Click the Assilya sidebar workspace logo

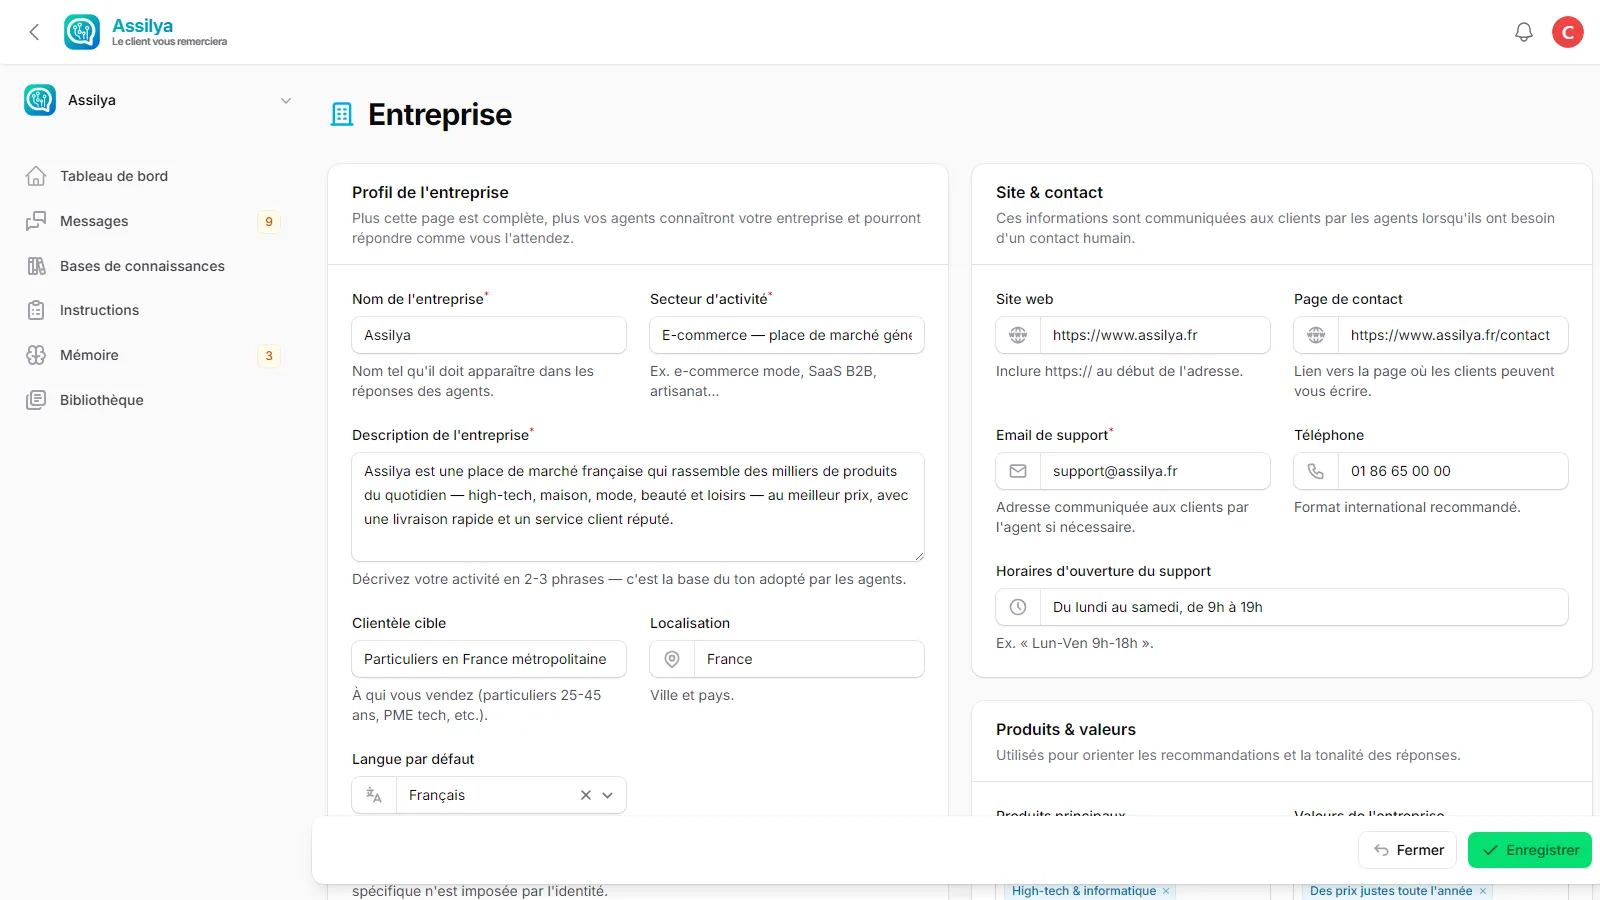click(40, 100)
